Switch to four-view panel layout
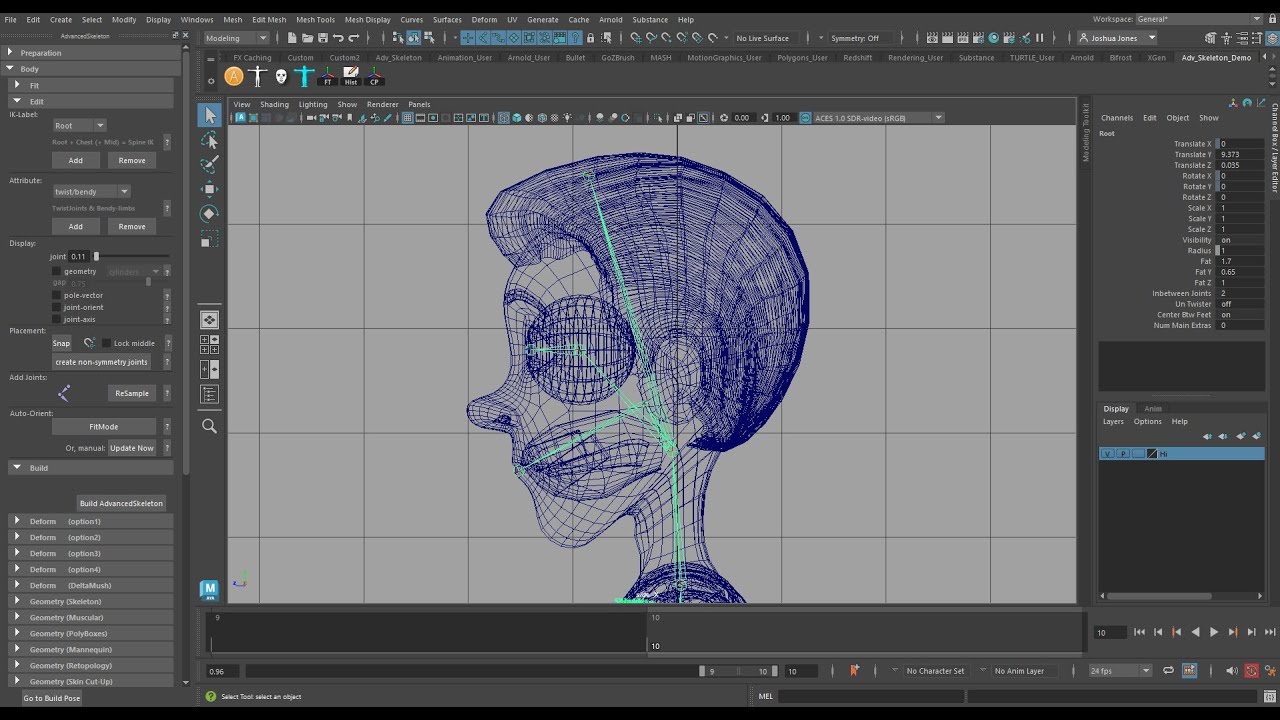Viewport: 1280px width, 720px height. (209, 345)
